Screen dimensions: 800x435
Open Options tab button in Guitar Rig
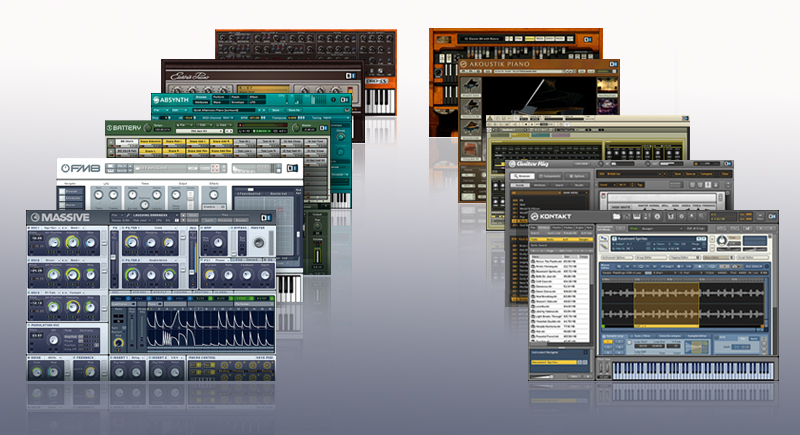(577, 176)
